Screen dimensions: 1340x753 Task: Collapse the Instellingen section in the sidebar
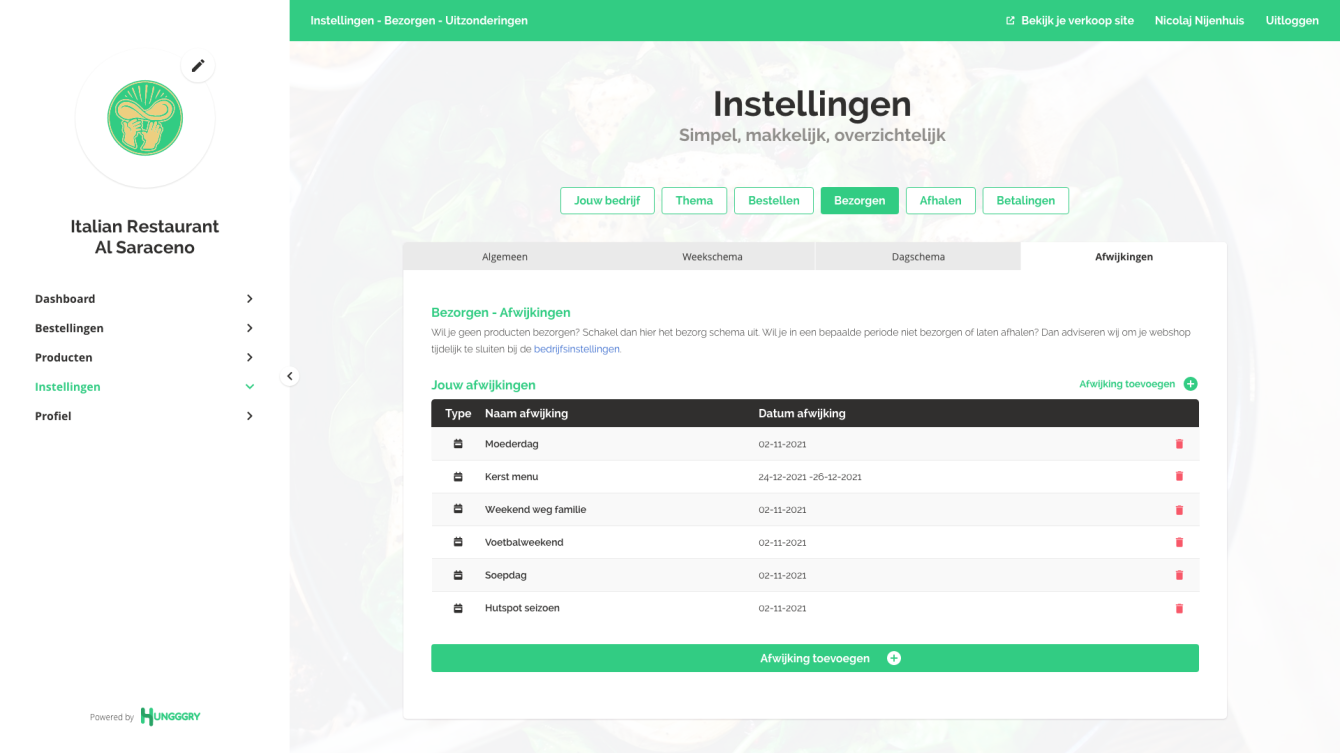coord(249,387)
